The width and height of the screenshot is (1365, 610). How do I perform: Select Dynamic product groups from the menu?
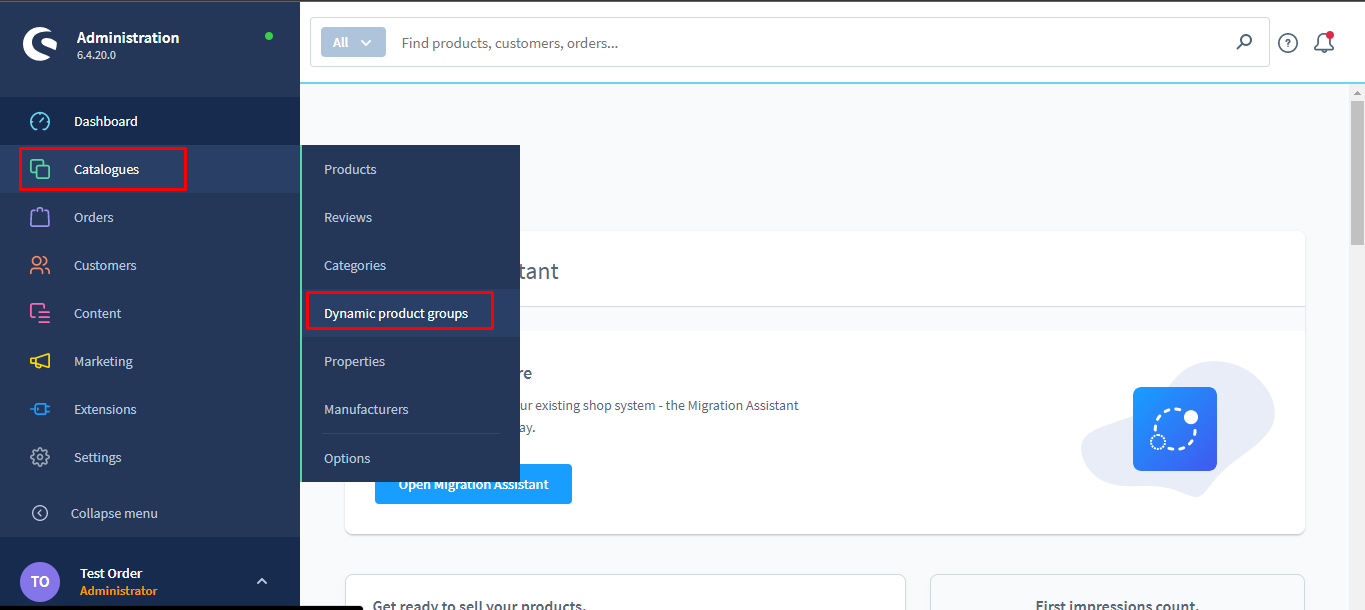point(395,312)
